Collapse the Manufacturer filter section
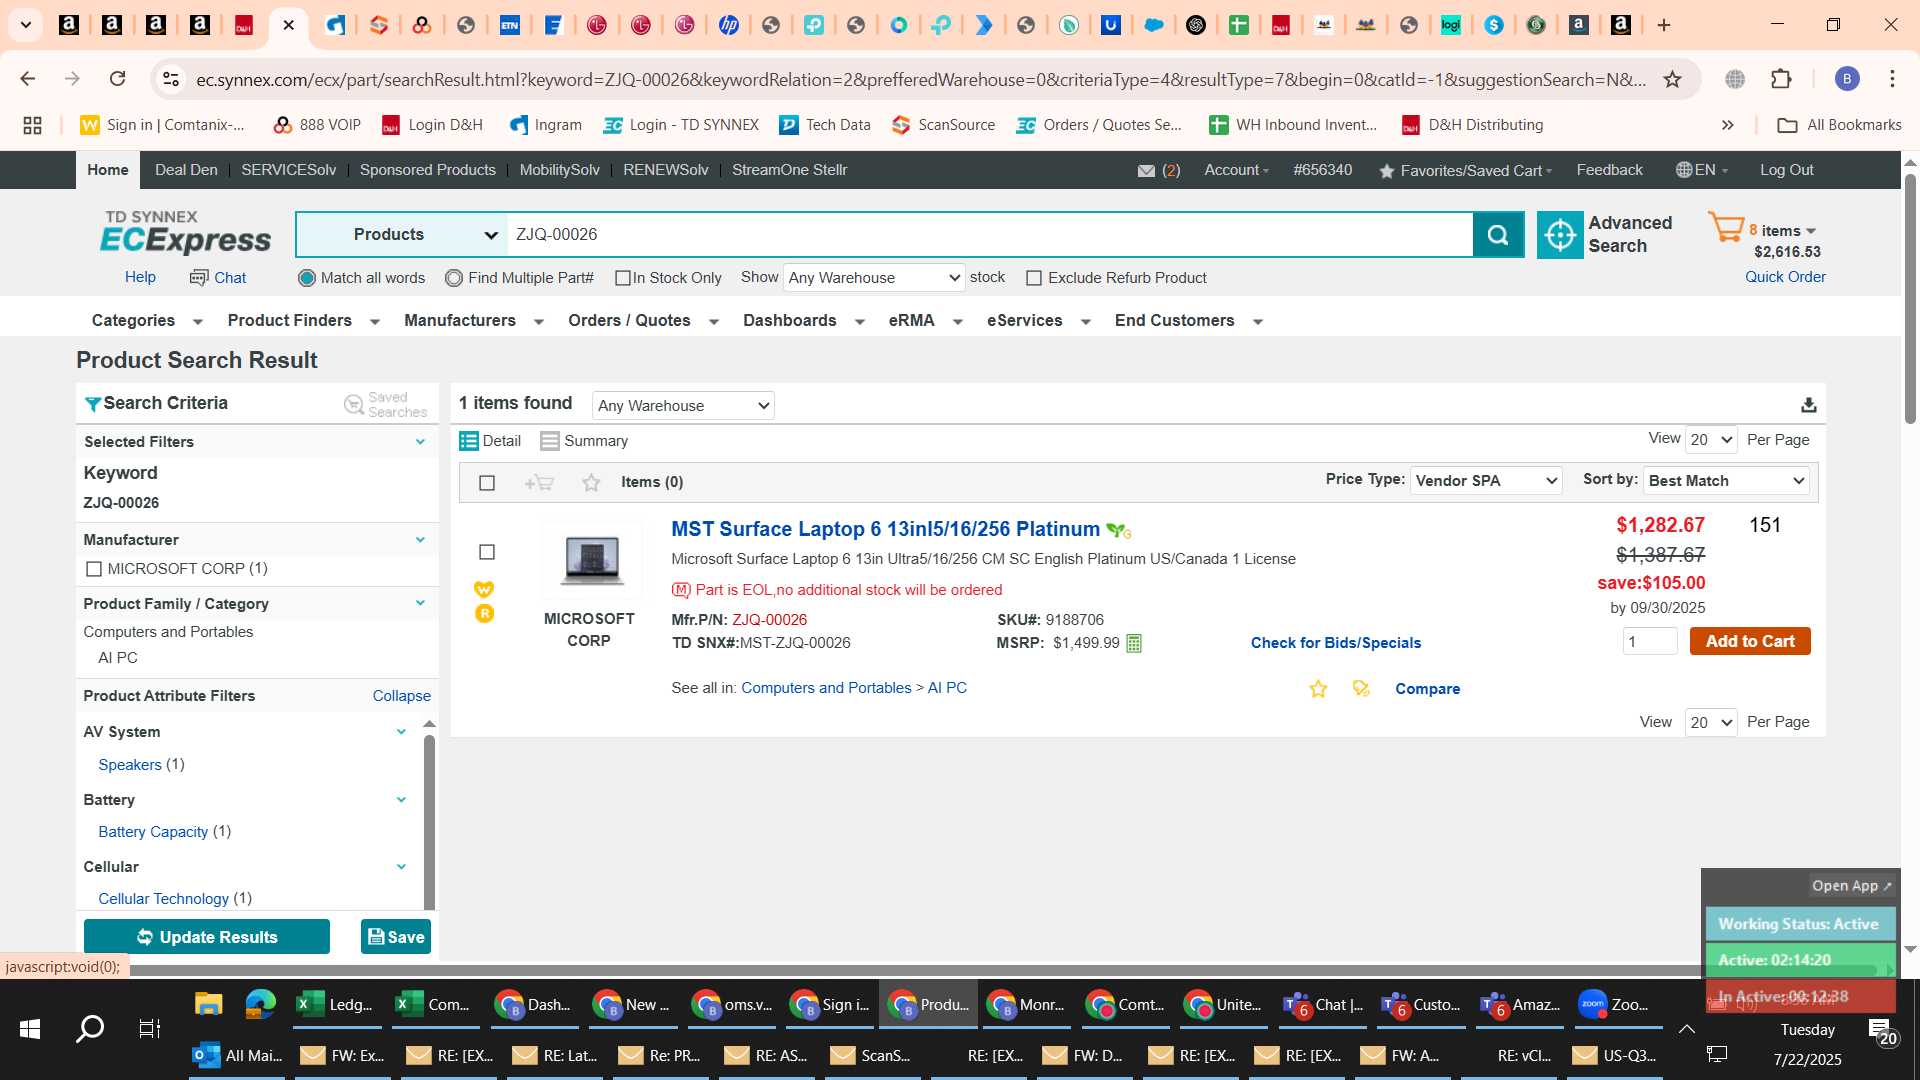The height and width of the screenshot is (1080, 1920). [x=420, y=540]
